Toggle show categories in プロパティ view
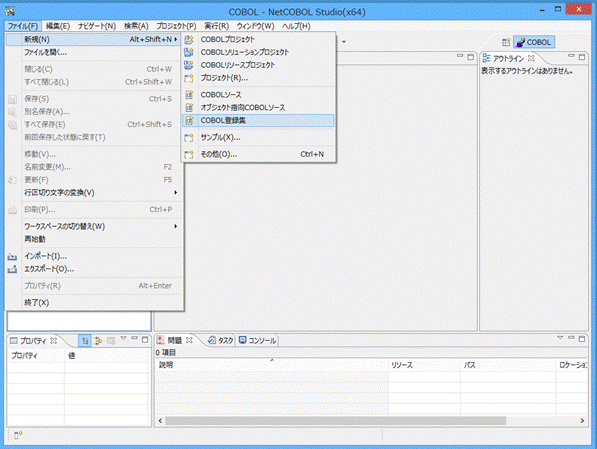 click(85, 340)
